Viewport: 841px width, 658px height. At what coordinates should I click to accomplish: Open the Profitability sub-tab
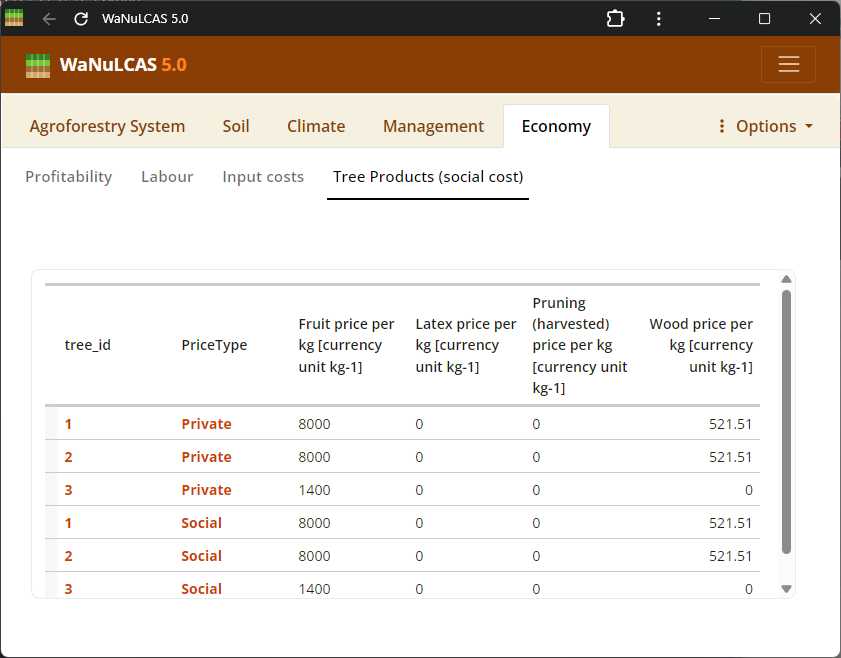tap(68, 177)
